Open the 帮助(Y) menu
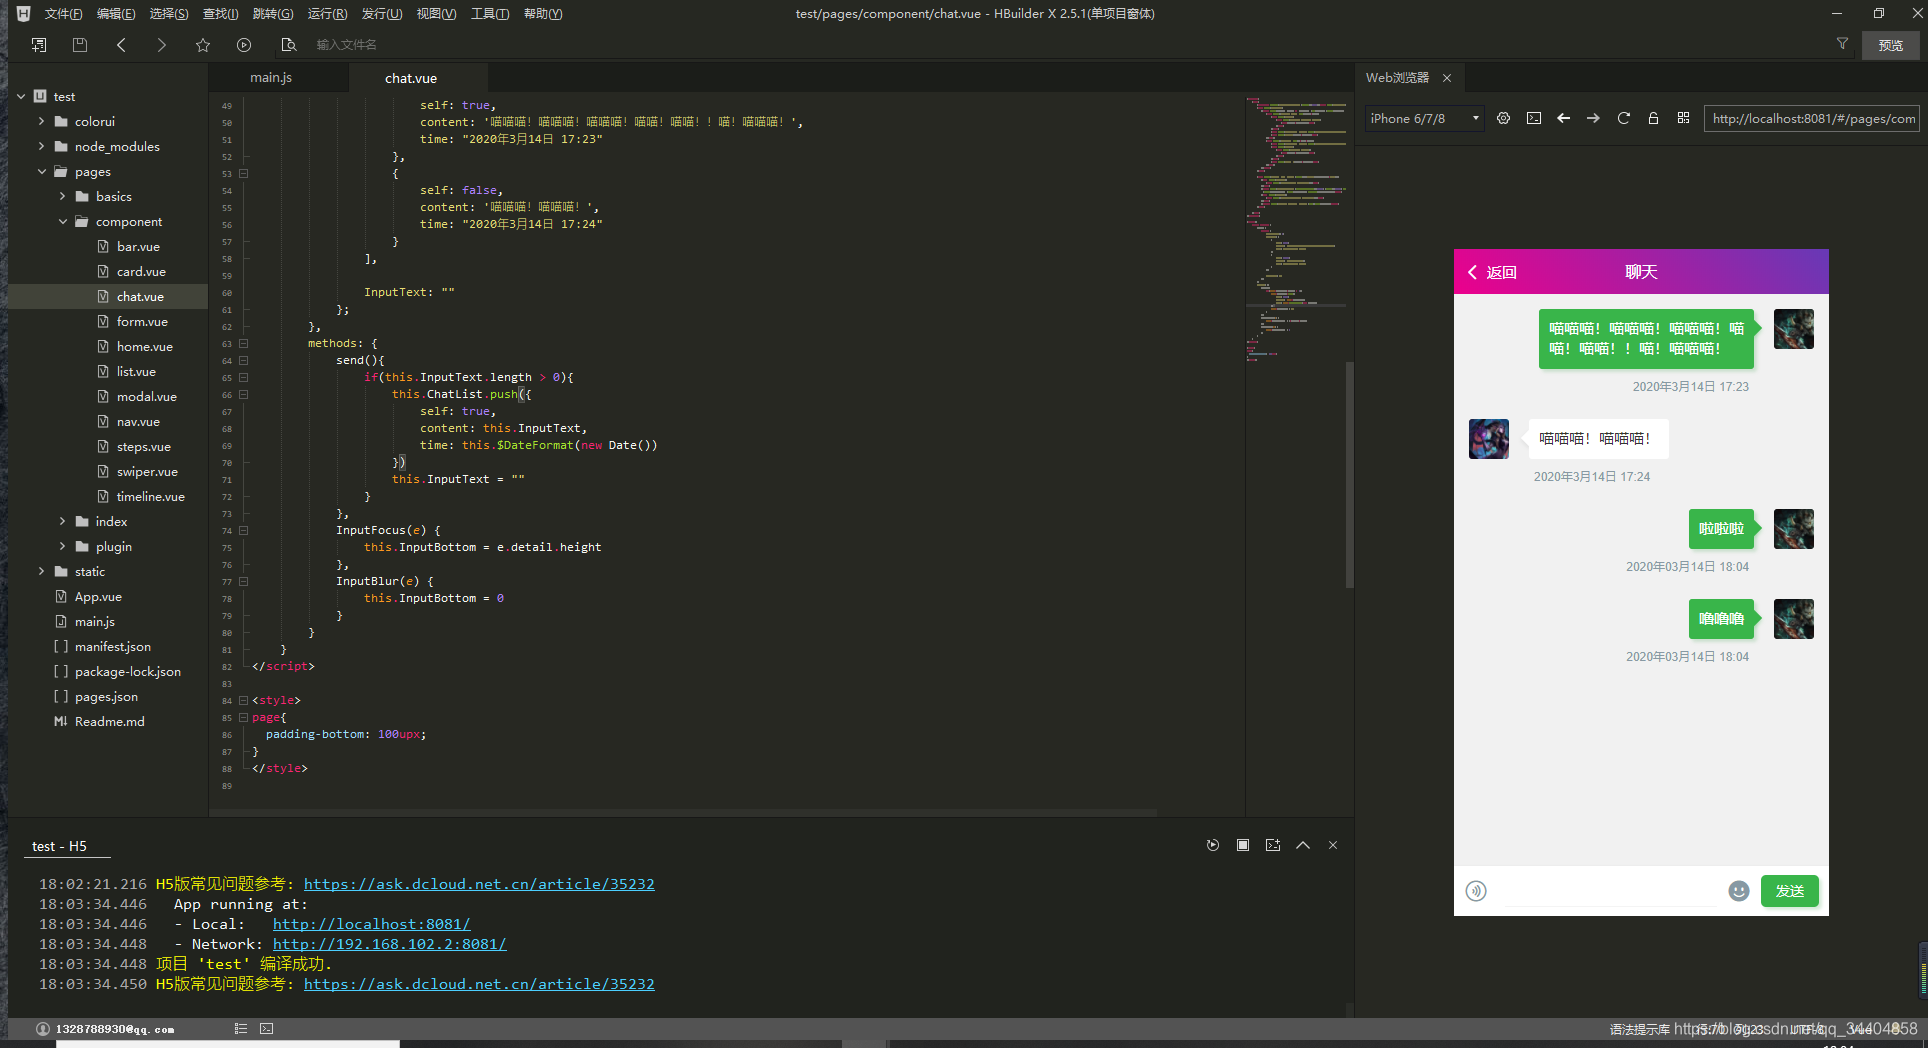This screenshot has width=1928, height=1048. (x=543, y=14)
